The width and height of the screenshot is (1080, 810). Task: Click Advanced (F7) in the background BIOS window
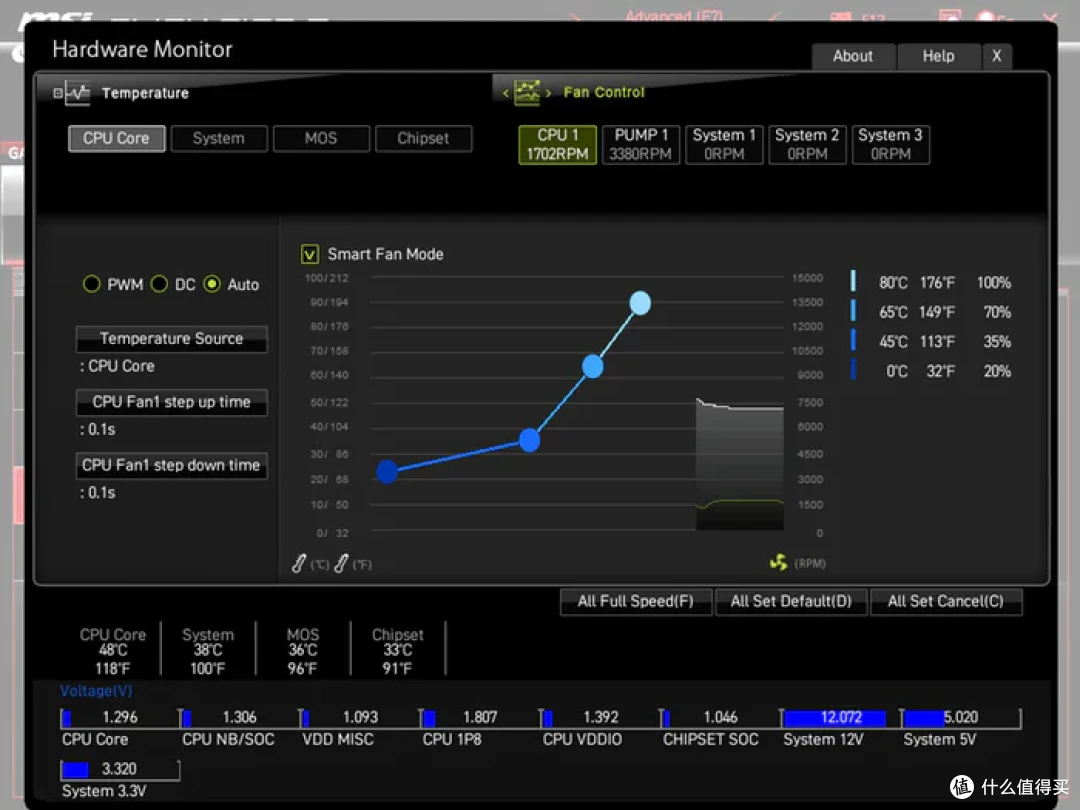(x=674, y=16)
